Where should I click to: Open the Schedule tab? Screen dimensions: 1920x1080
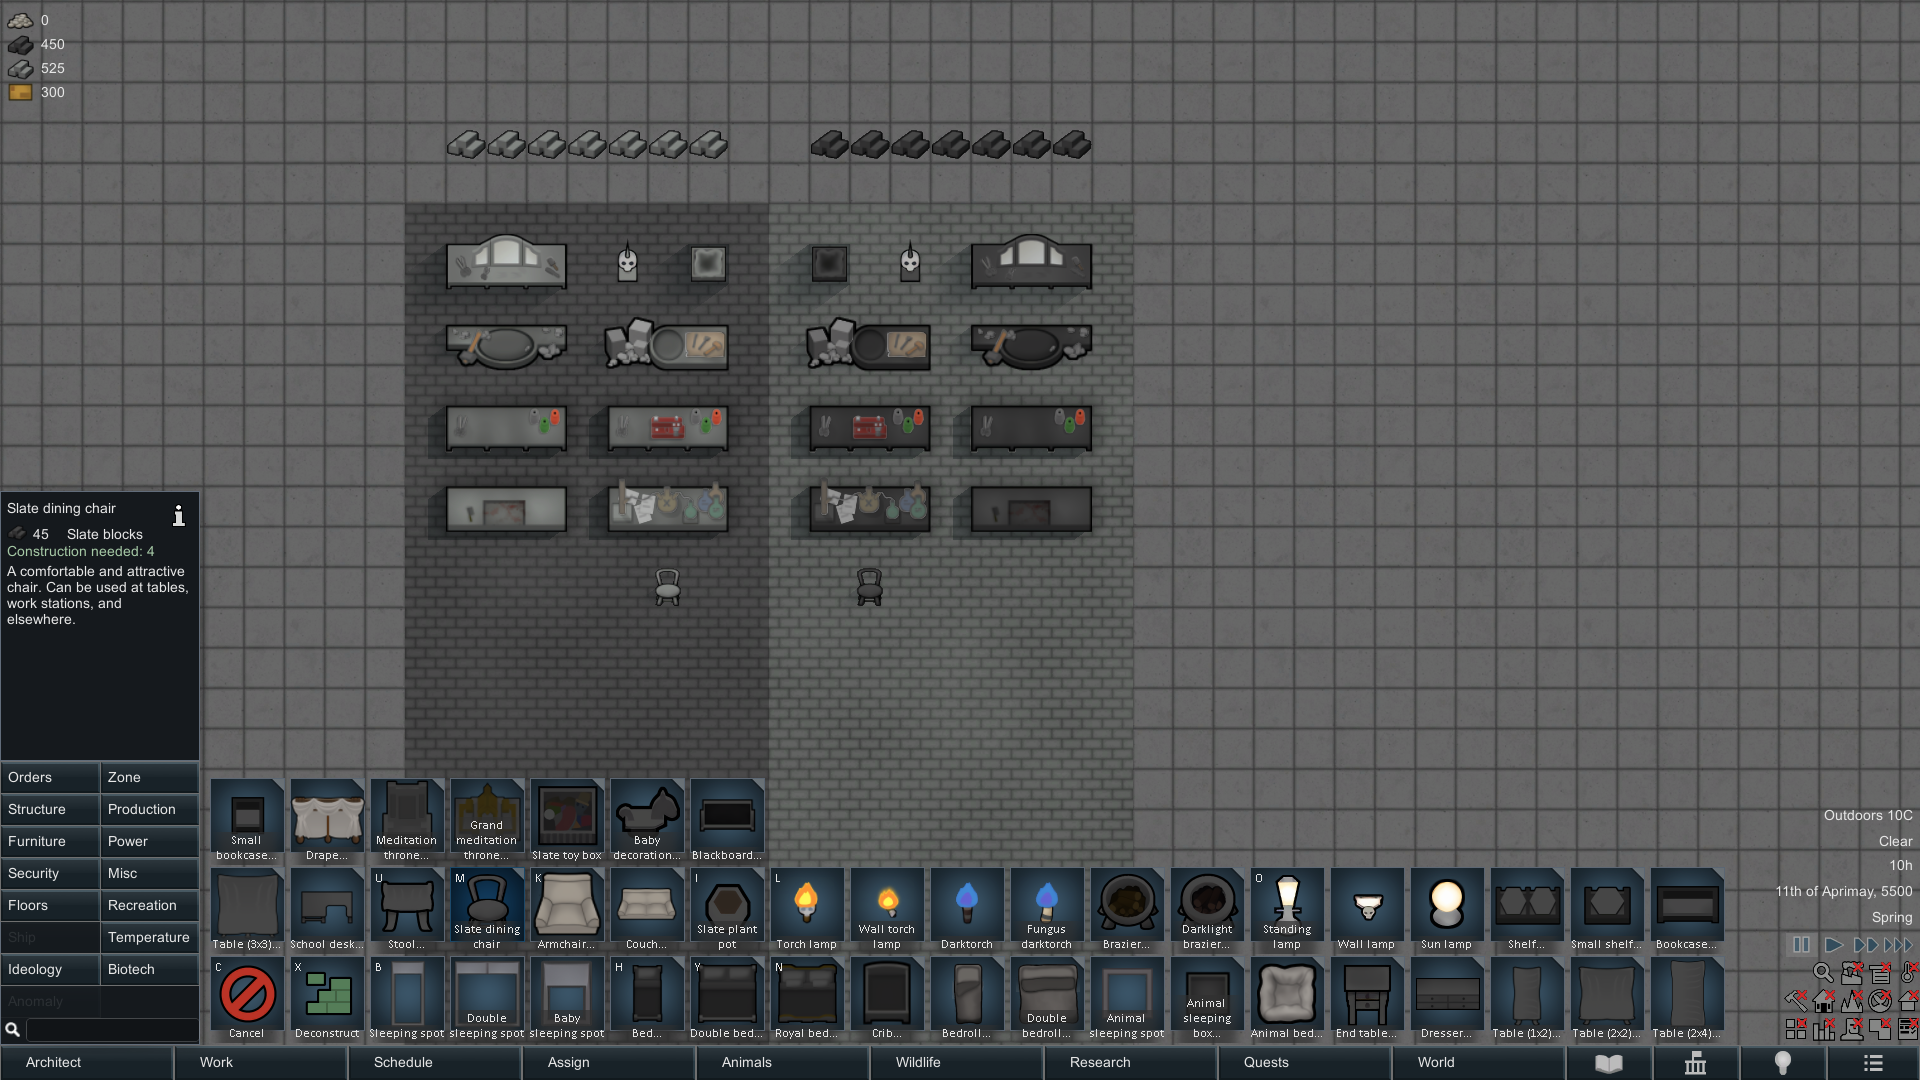click(x=435, y=1063)
